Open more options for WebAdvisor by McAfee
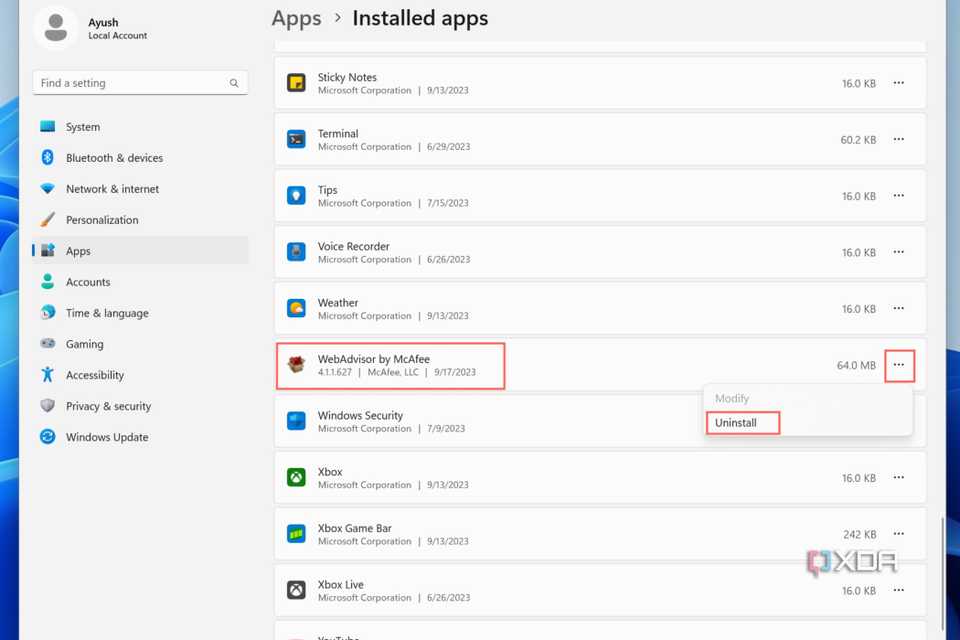The image size is (960, 640). coord(899,365)
